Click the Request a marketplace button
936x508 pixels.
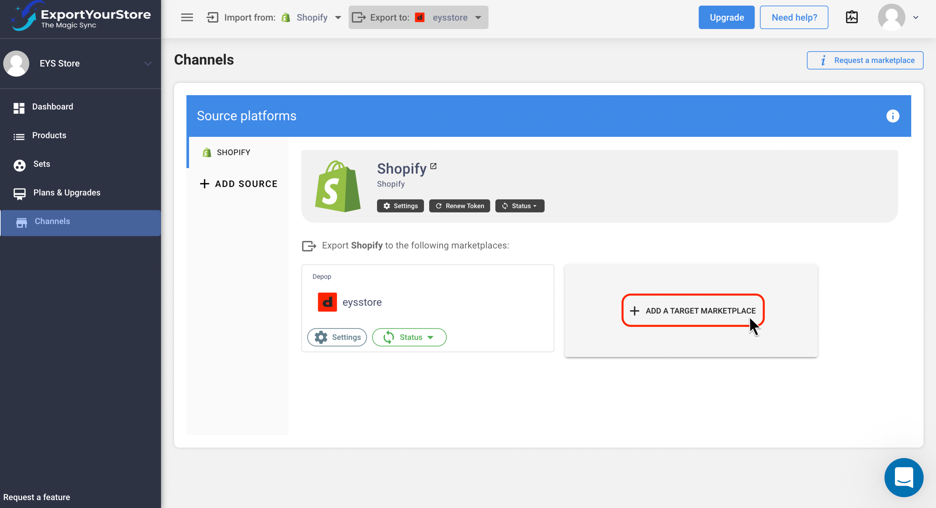point(865,60)
